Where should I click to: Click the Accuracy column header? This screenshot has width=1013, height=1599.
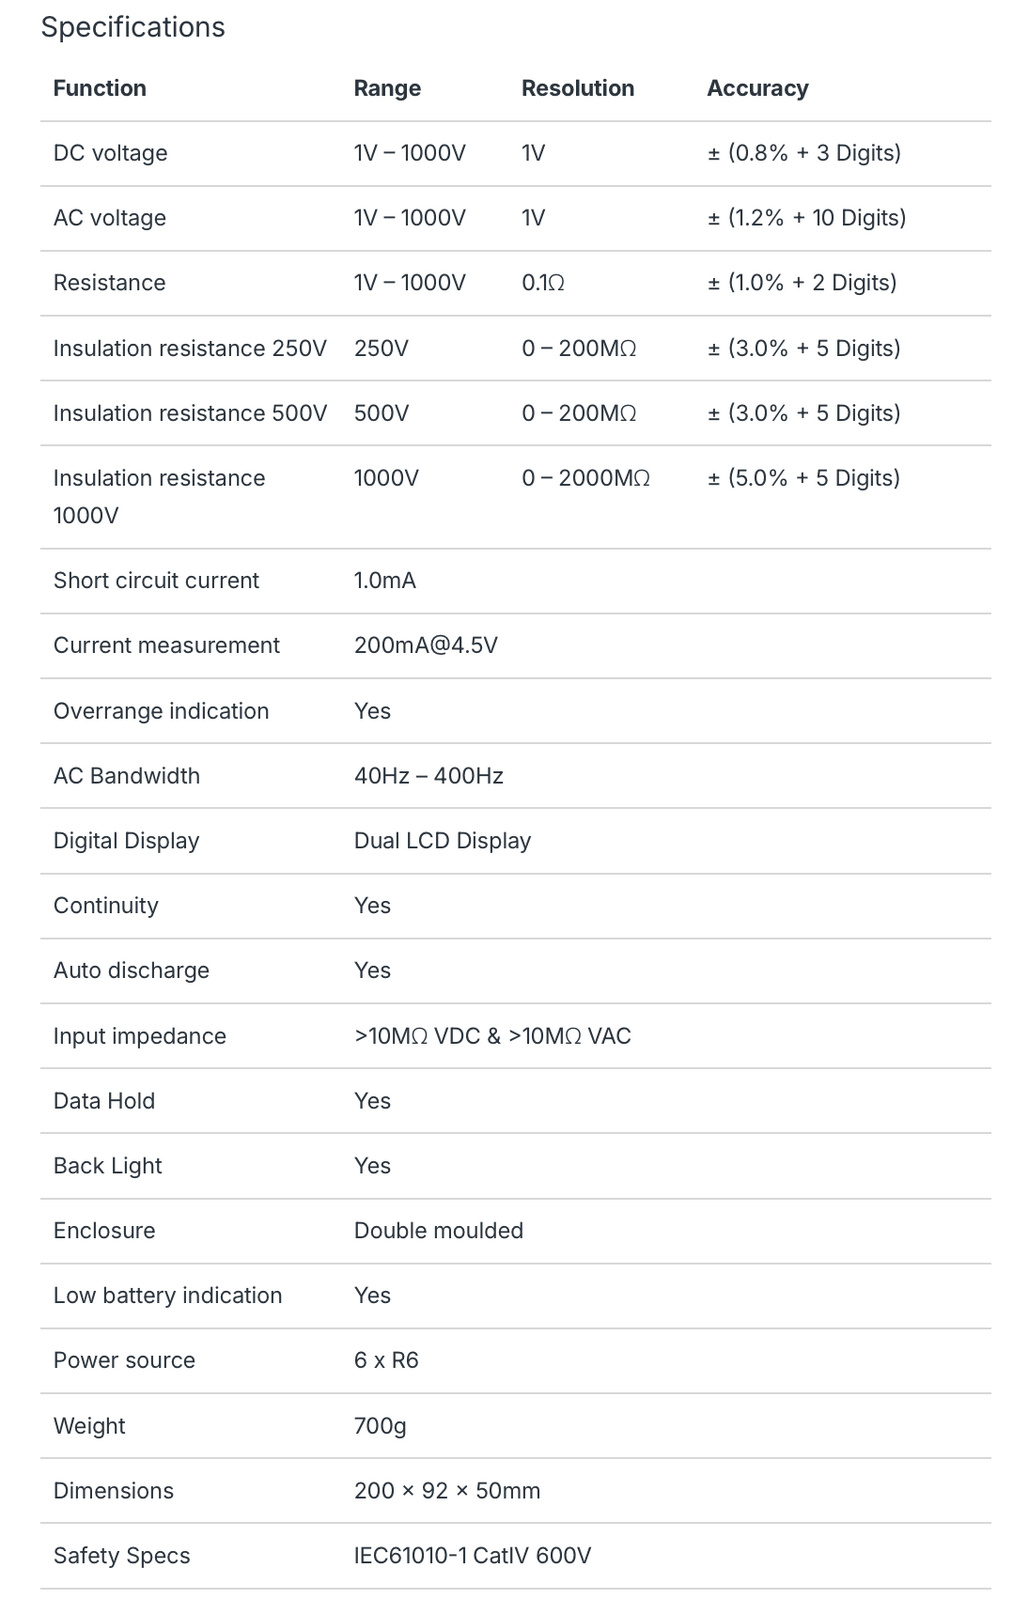point(758,88)
